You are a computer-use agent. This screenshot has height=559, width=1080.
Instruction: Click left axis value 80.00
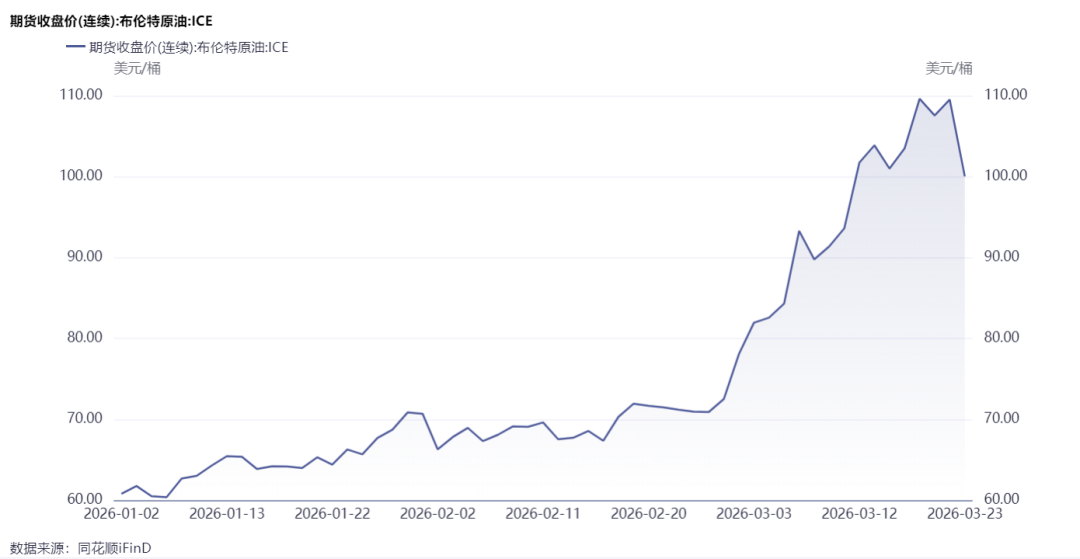tap(86, 338)
